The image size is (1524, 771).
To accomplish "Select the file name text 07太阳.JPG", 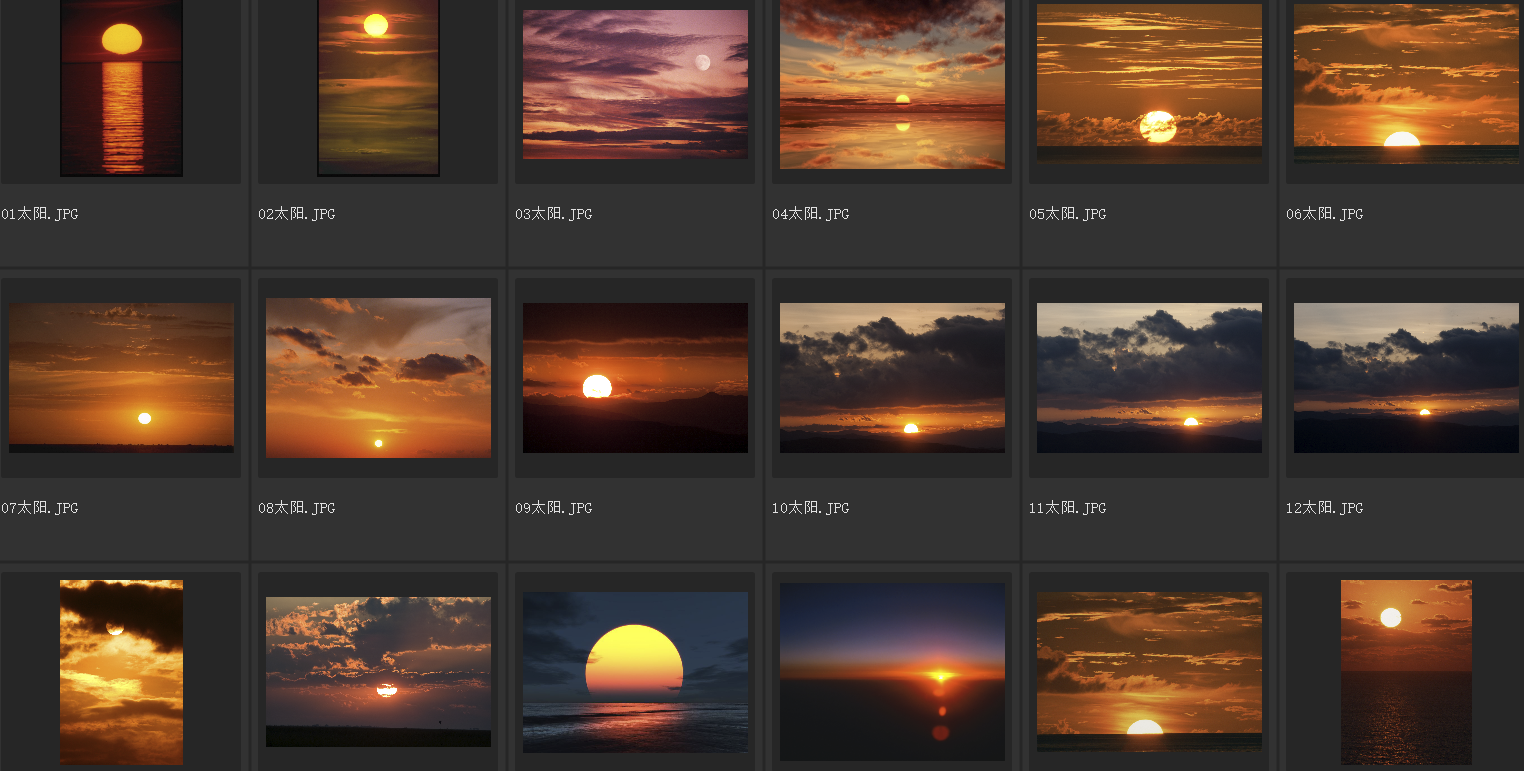I will 40,508.
